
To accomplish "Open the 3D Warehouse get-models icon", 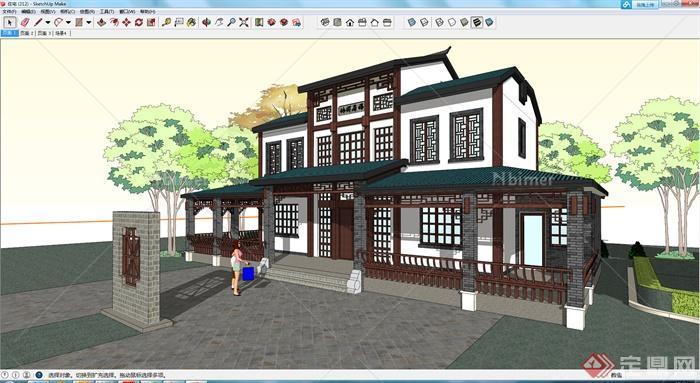I will 271,22.
